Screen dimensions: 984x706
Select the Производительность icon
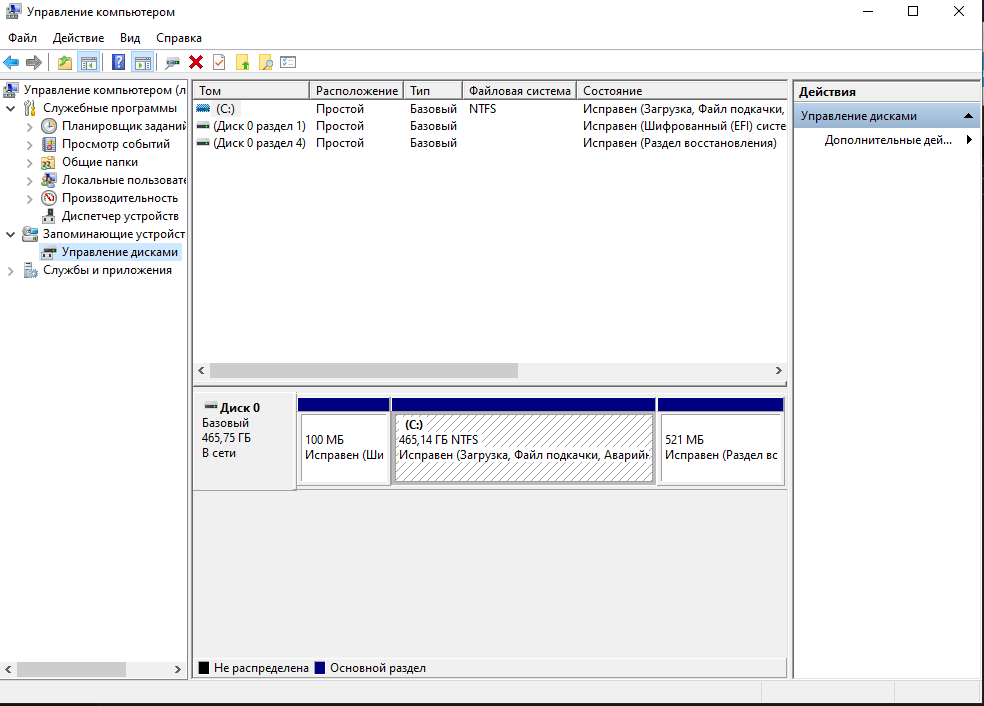point(48,198)
